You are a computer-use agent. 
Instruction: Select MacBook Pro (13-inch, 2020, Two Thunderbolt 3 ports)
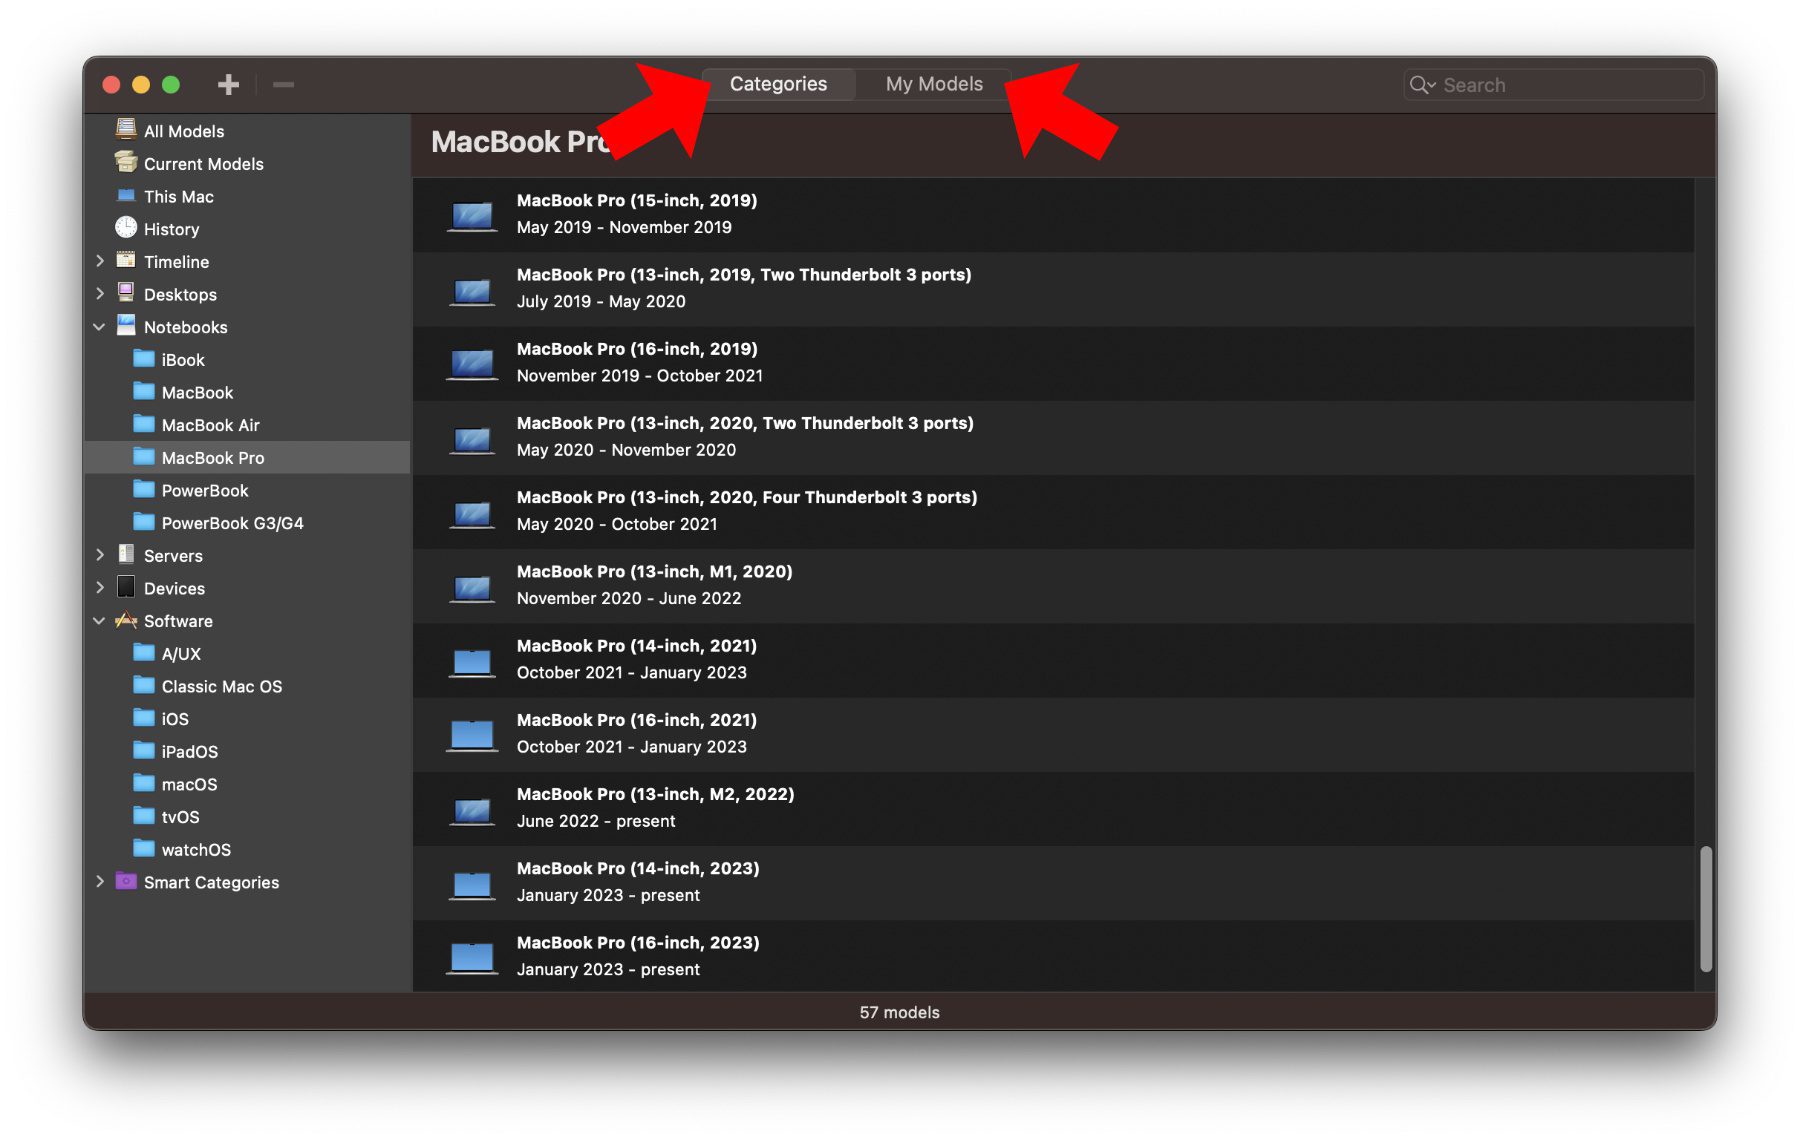click(x=1053, y=437)
